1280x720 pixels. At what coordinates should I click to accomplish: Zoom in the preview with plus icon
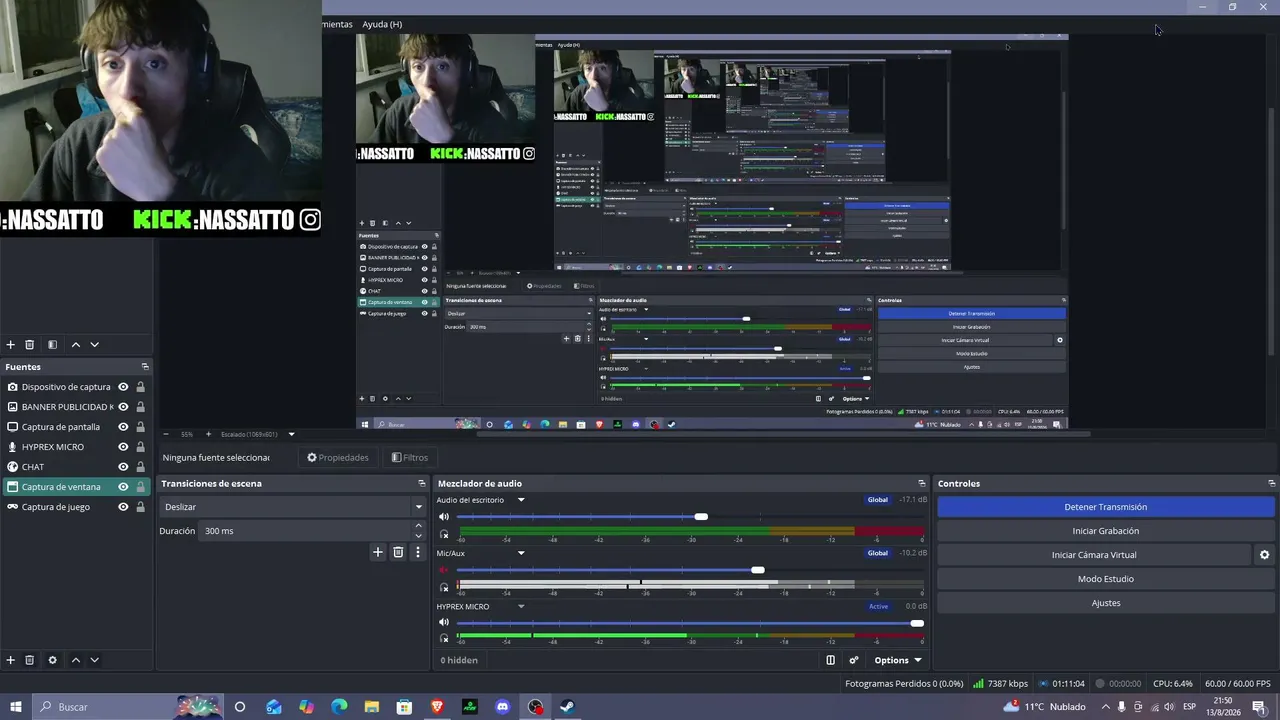[208, 434]
